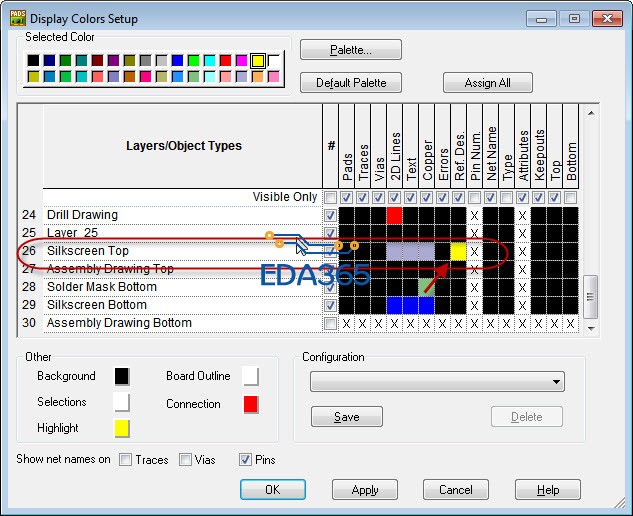The height and width of the screenshot is (516, 633).
Task: Enable net names on Vias
Action: click(185, 459)
